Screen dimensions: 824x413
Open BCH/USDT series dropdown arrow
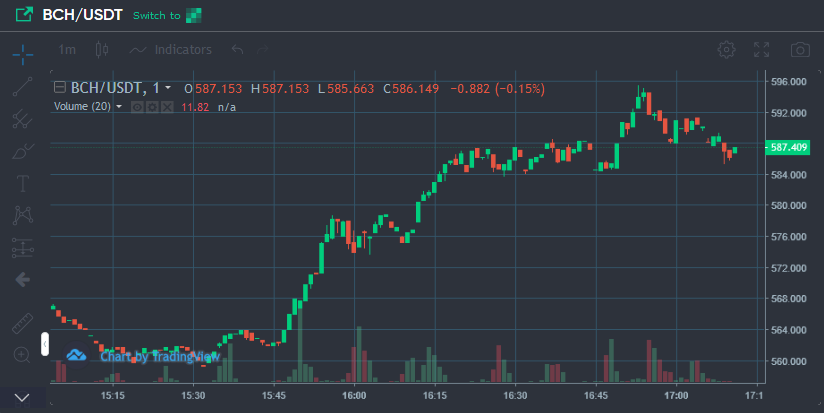click(168, 88)
